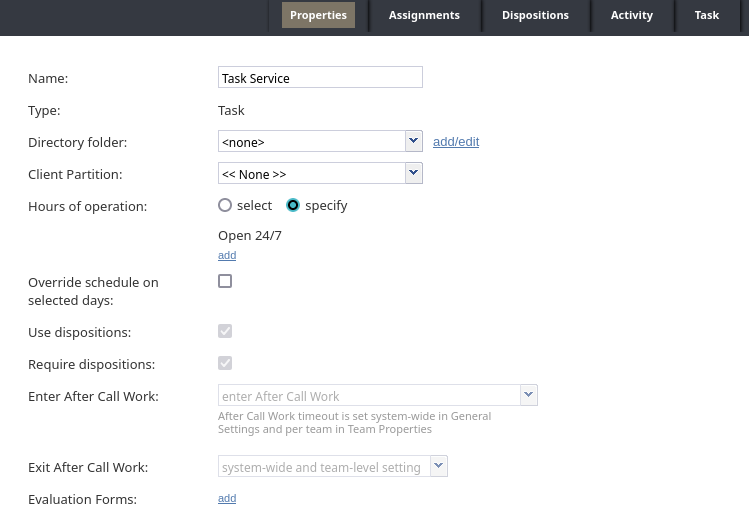Focus the Name field containing Task Service
This screenshot has width=749, height=531.
click(320, 77)
